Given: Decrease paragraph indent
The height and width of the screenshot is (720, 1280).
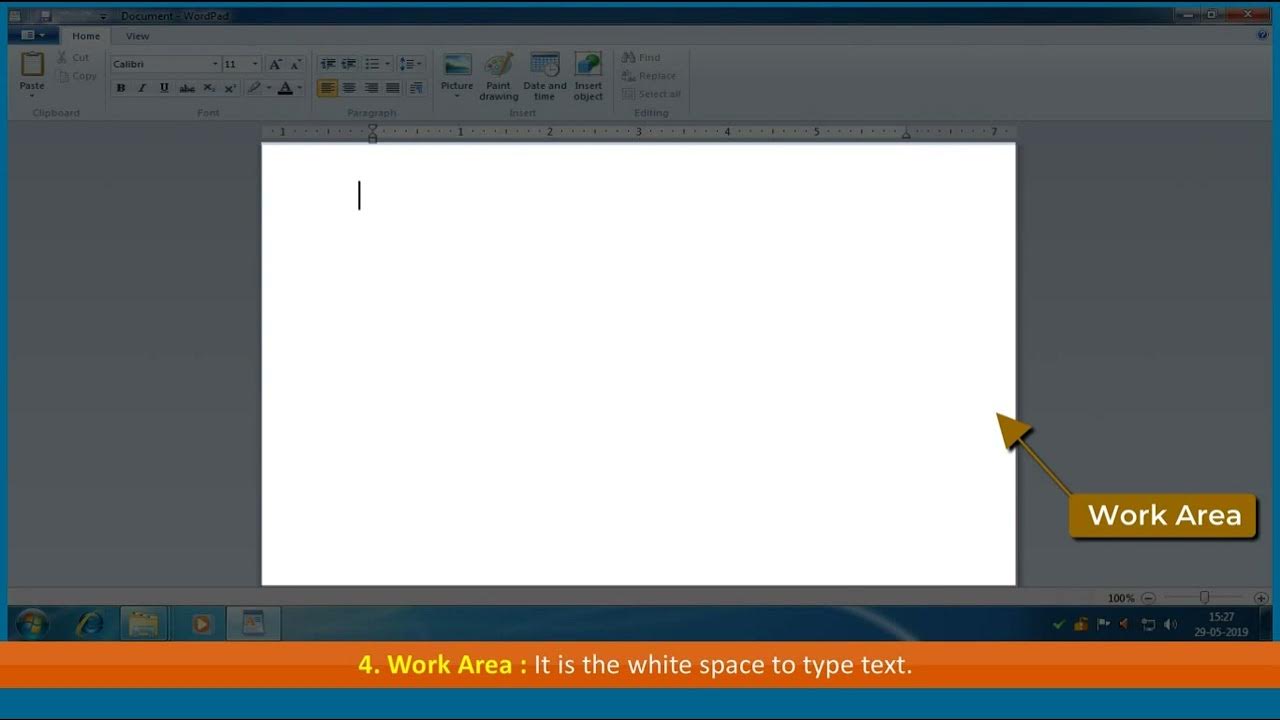Looking at the screenshot, I should point(327,64).
